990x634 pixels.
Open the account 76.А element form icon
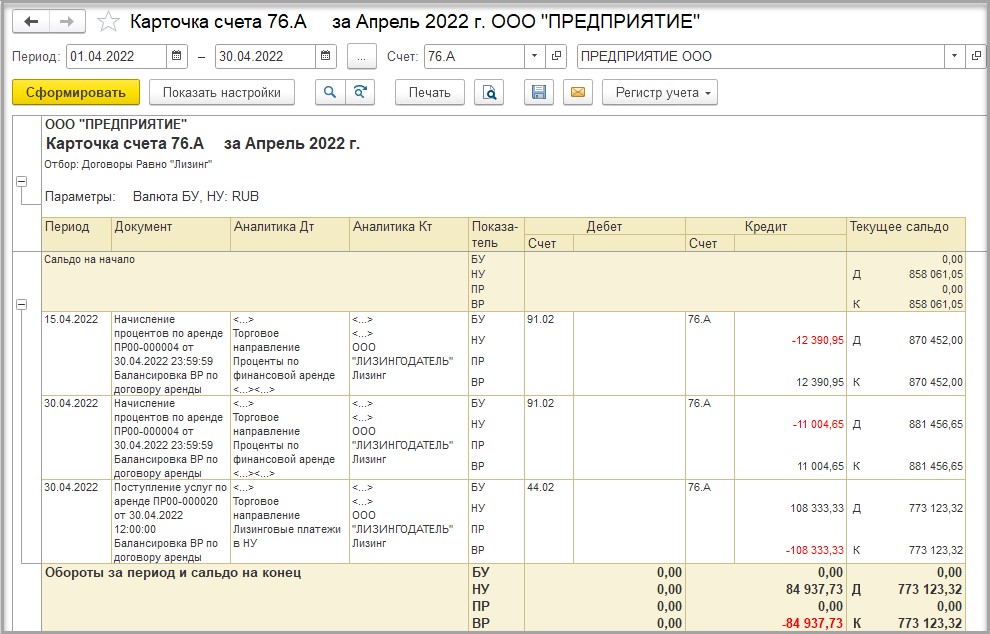click(x=556, y=56)
